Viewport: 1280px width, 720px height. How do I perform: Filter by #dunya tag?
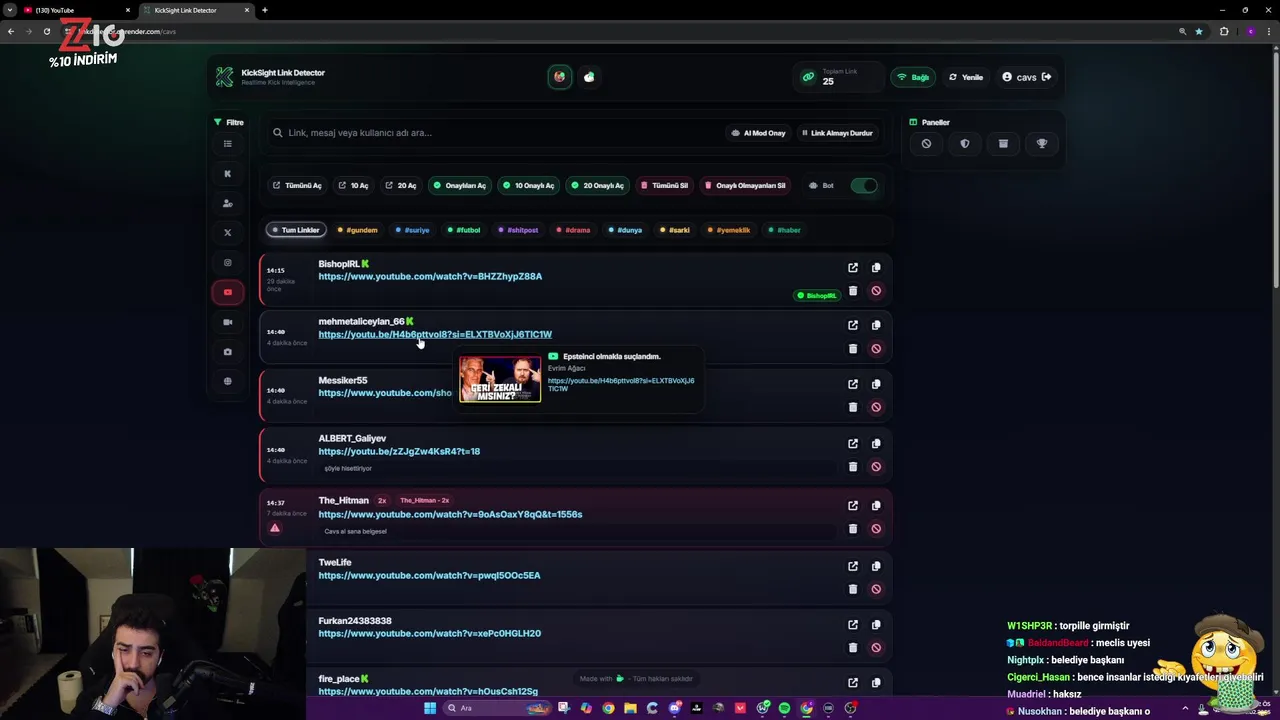click(625, 230)
